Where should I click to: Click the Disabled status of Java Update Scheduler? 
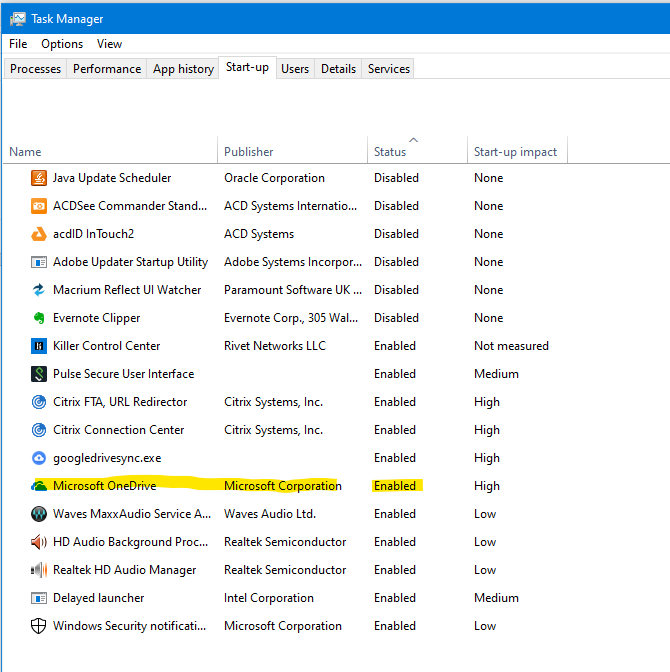397,178
